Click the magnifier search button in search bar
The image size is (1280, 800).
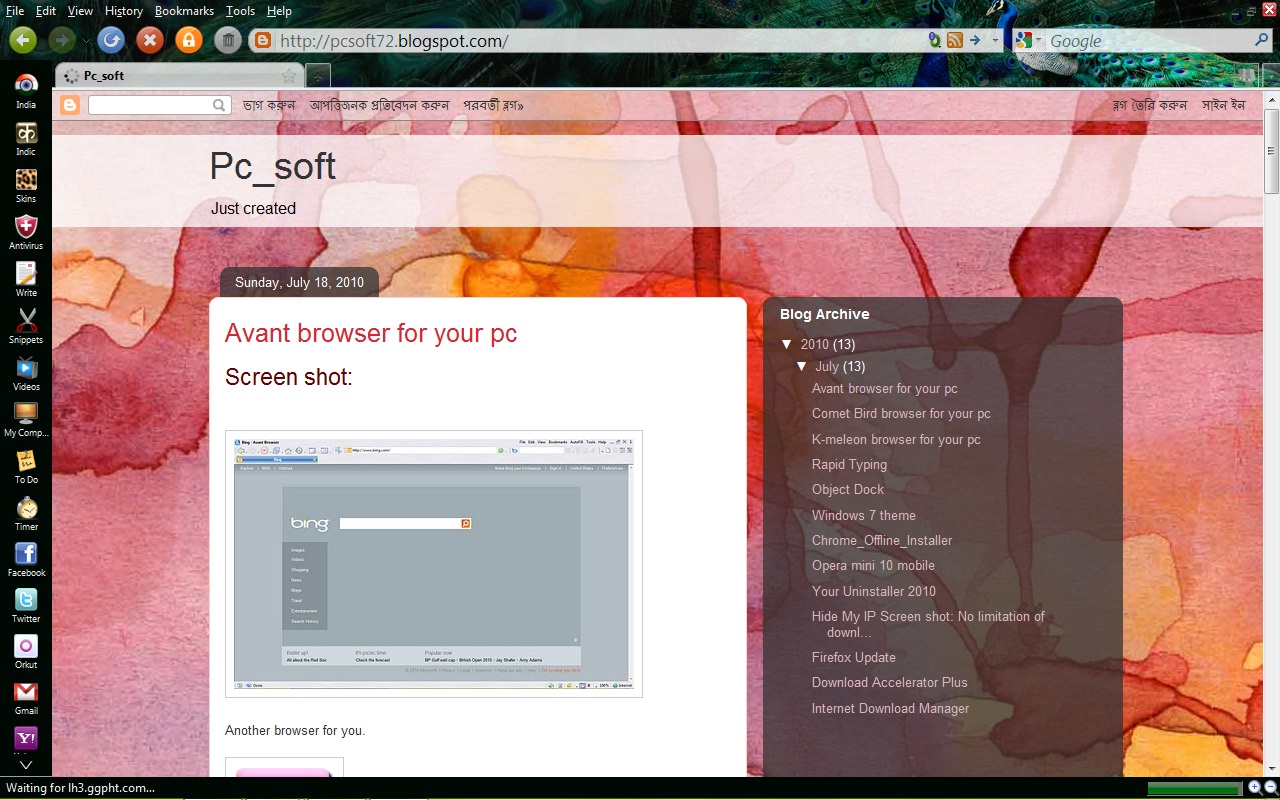[x=1262, y=41]
